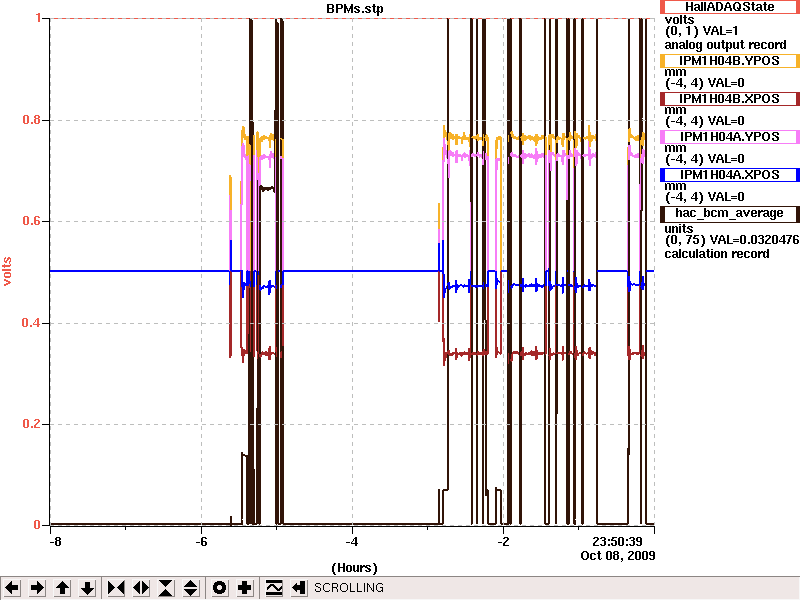The image size is (800, 600).
Task: Click the 0.8 y-axis tick label
Action: 32,120
